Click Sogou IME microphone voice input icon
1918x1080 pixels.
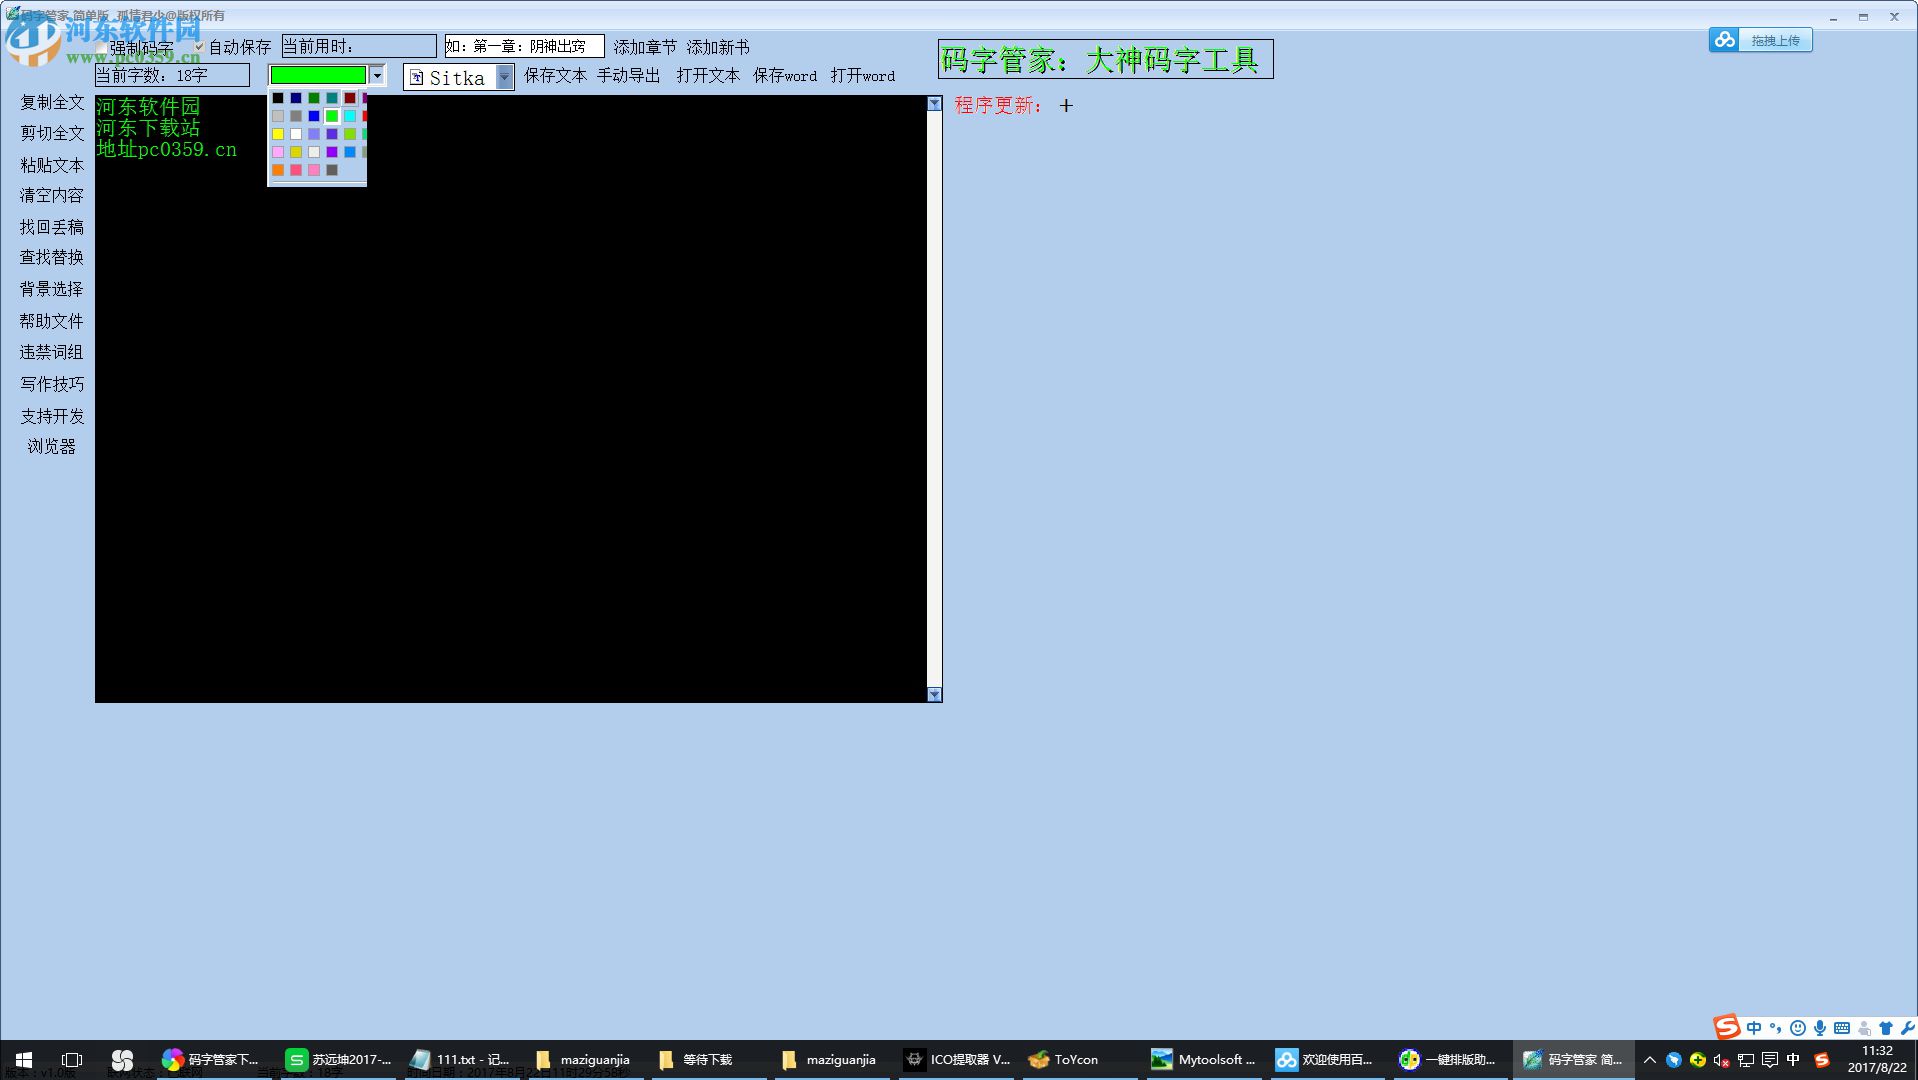click(1820, 1028)
